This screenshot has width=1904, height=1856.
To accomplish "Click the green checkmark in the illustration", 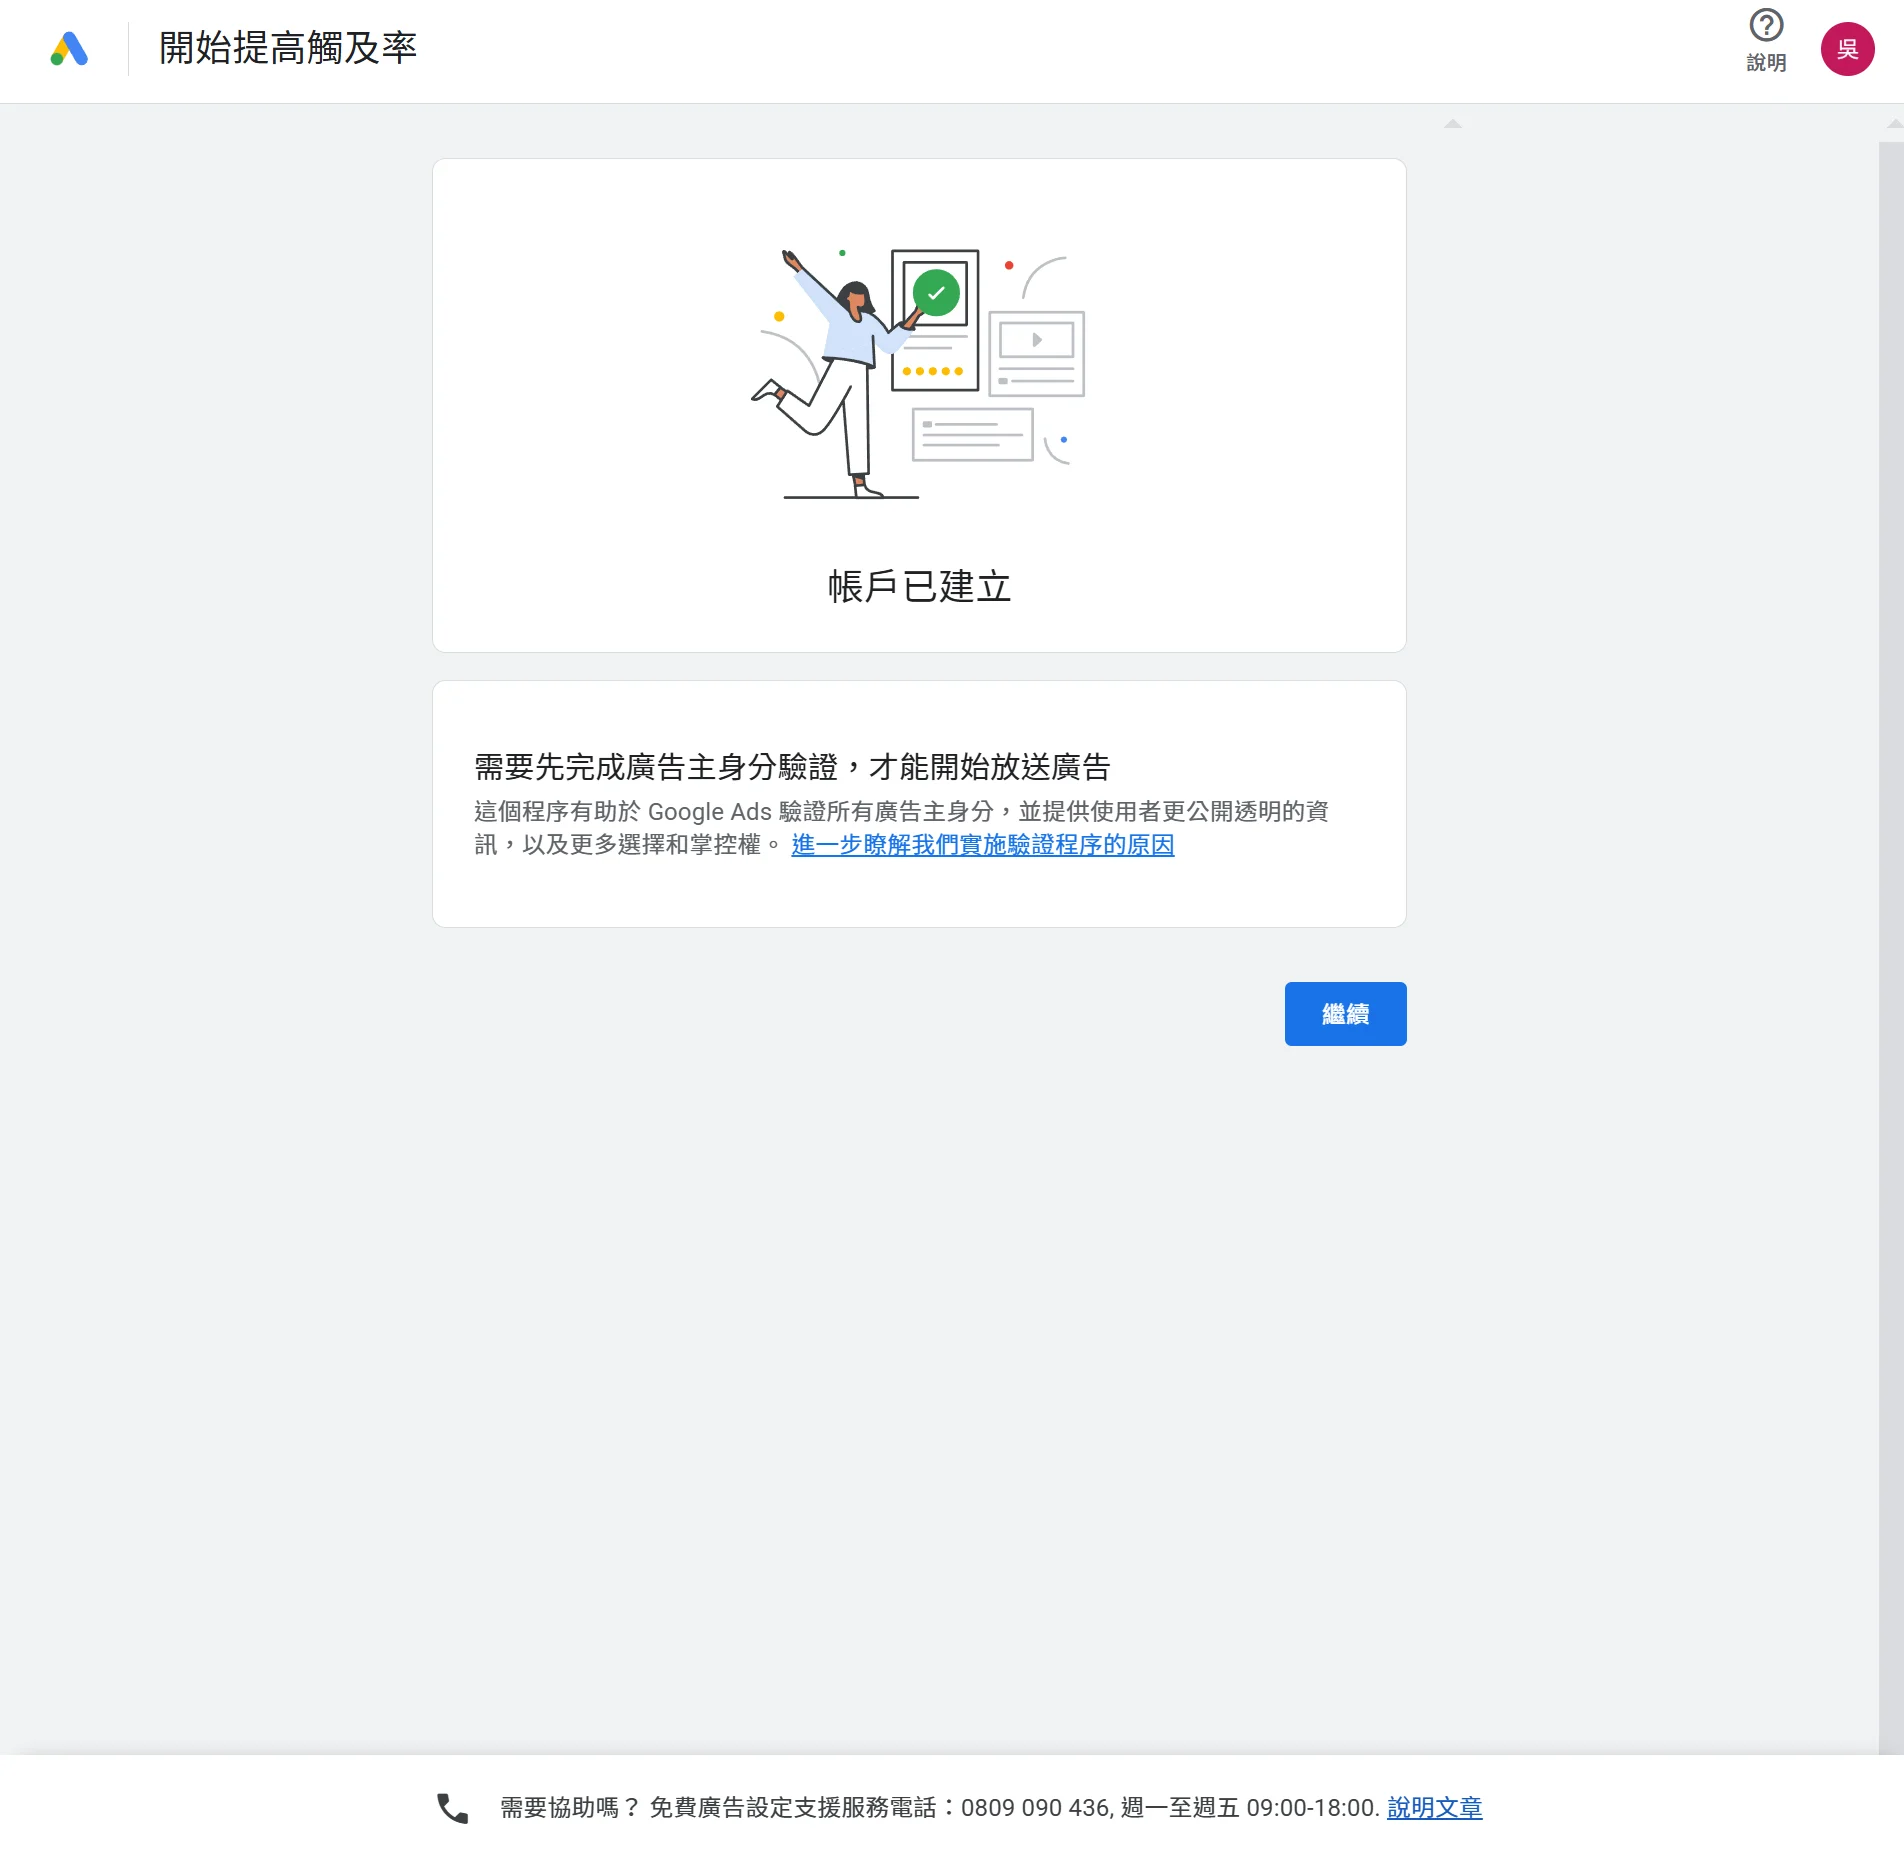I will pos(936,293).
